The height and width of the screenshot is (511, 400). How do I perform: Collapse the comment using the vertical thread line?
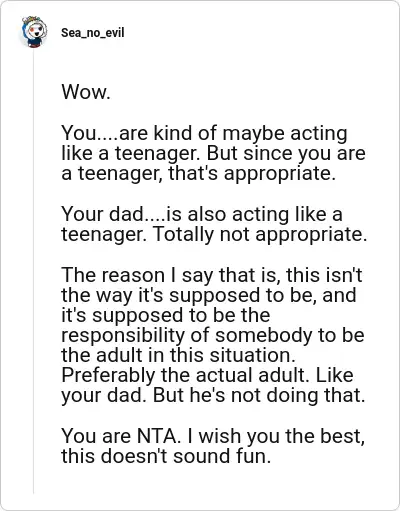click(33, 272)
